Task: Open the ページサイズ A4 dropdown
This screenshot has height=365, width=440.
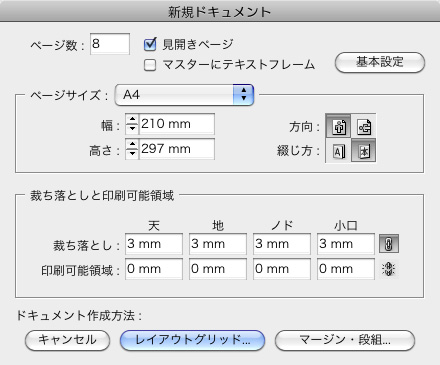Action: point(184,95)
